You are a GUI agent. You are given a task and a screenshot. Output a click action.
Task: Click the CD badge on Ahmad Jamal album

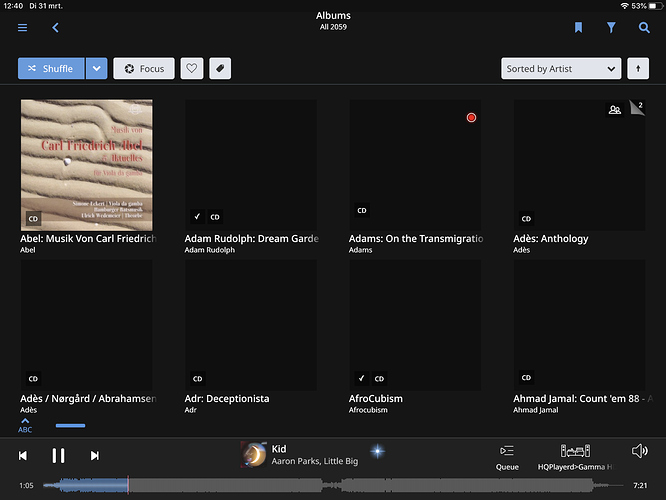tap(526, 377)
